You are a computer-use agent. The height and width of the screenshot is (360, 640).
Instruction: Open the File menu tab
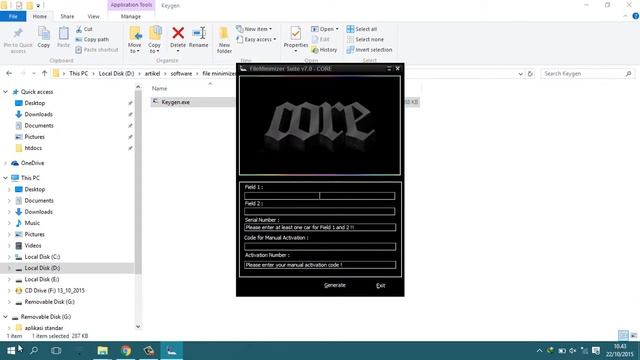(x=13, y=16)
